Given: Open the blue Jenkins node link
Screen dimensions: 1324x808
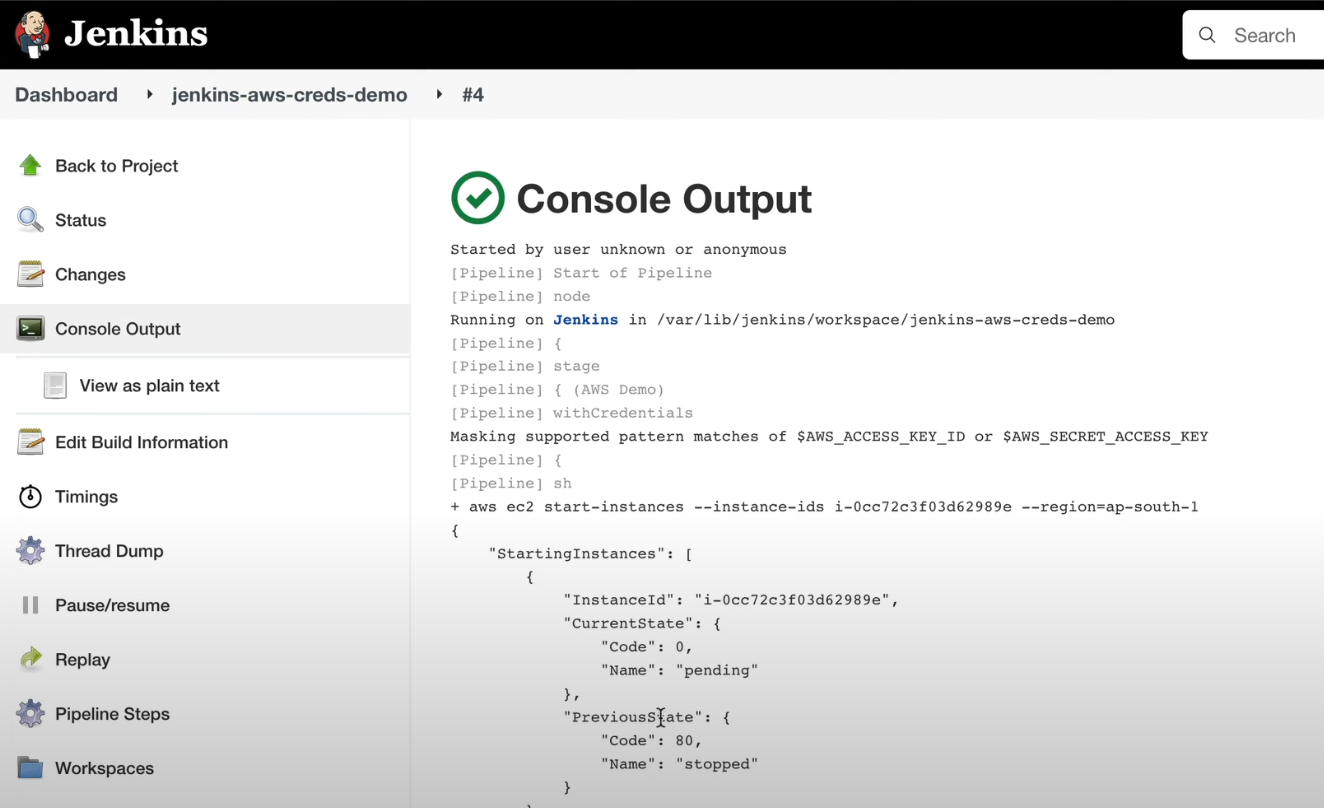Looking at the screenshot, I should 586,320.
